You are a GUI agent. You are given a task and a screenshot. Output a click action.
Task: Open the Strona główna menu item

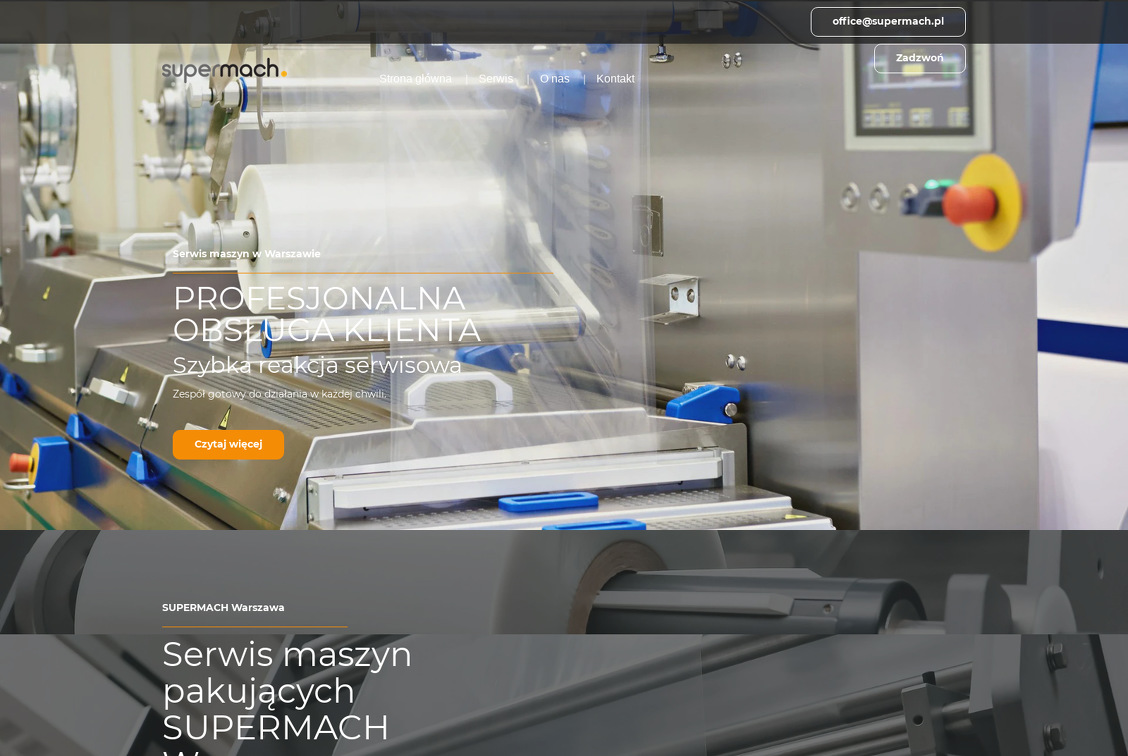coord(415,79)
